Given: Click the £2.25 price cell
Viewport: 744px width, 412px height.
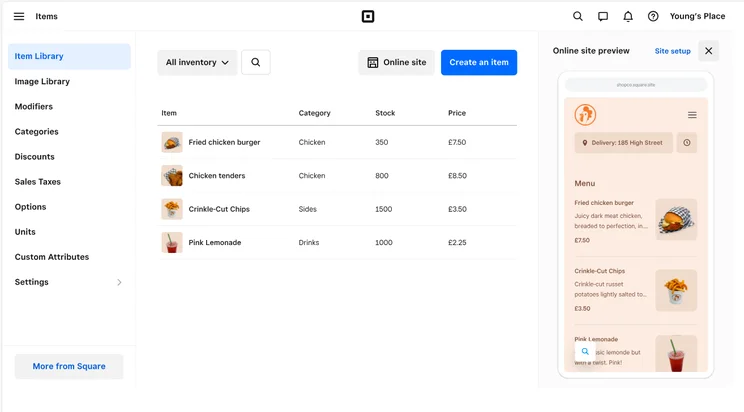Looking at the screenshot, I should tap(457, 243).
